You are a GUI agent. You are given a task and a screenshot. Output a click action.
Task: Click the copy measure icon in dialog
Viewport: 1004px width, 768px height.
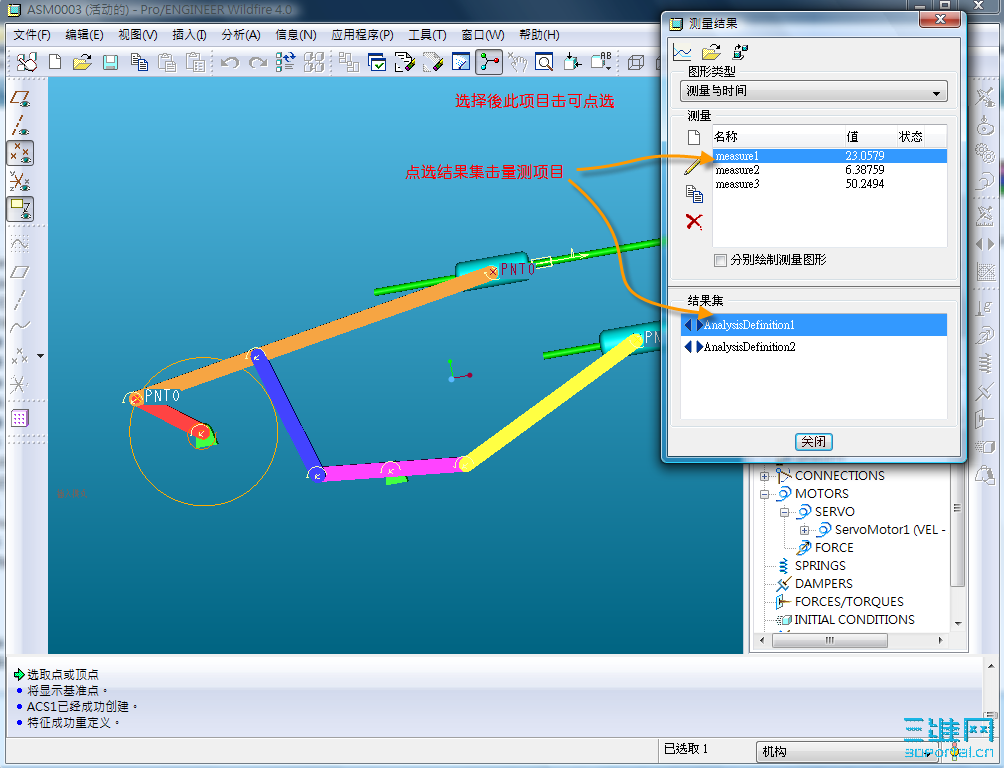pyautogui.click(x=694, y=193)
